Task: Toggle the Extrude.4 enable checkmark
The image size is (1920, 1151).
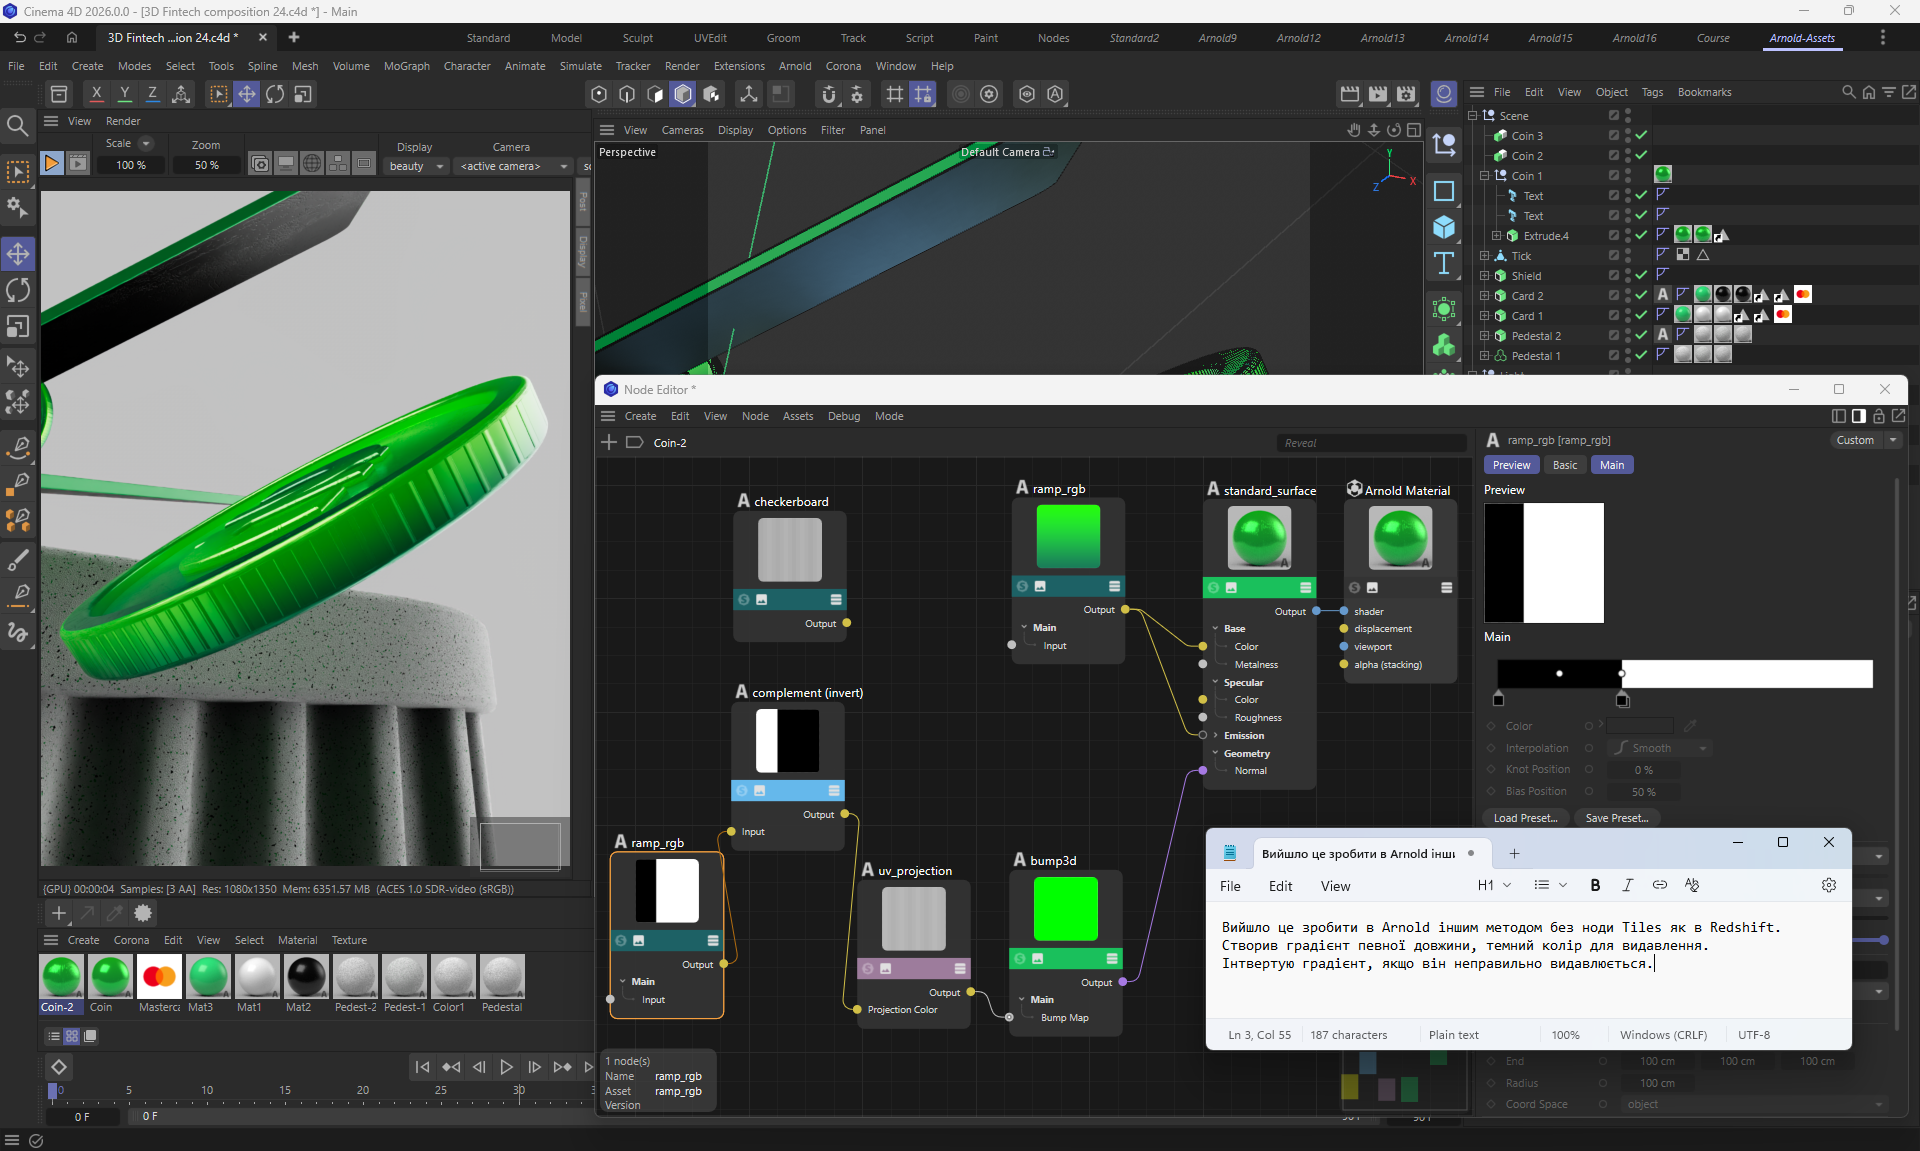Action: coord(1641,236)
